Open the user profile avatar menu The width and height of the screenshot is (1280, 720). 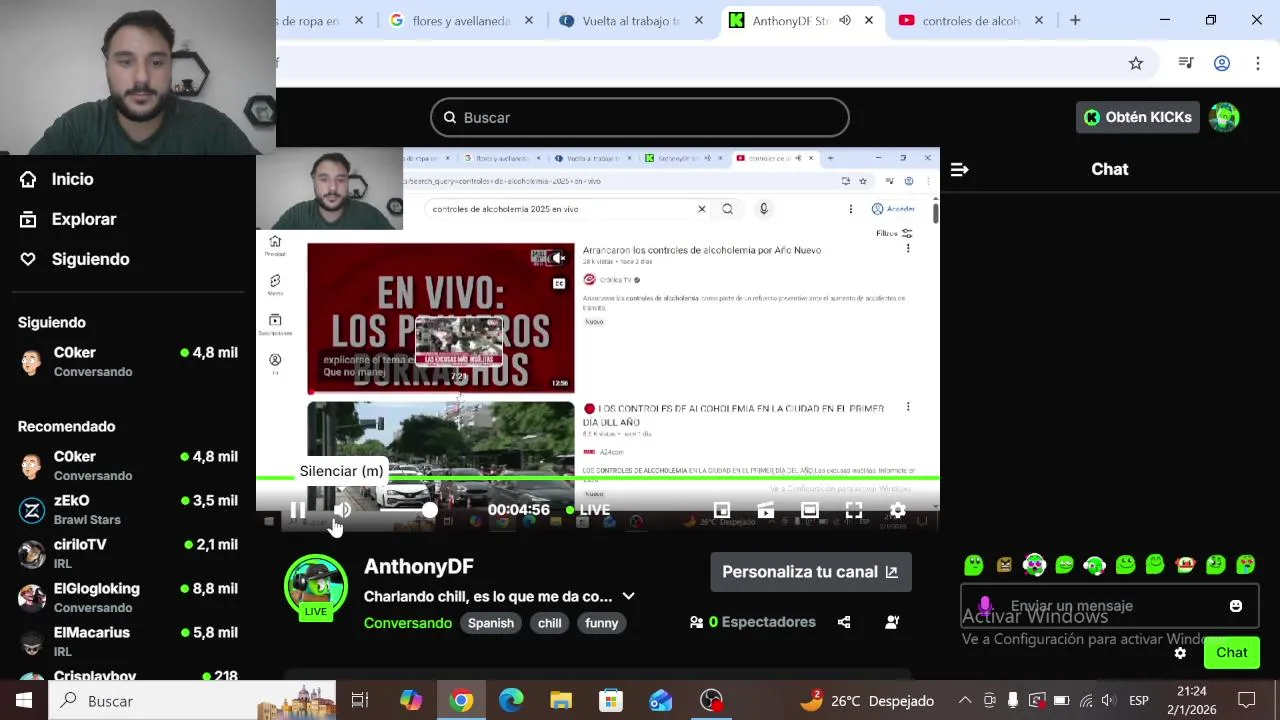pyautogui.click(x=1224, y=117)
